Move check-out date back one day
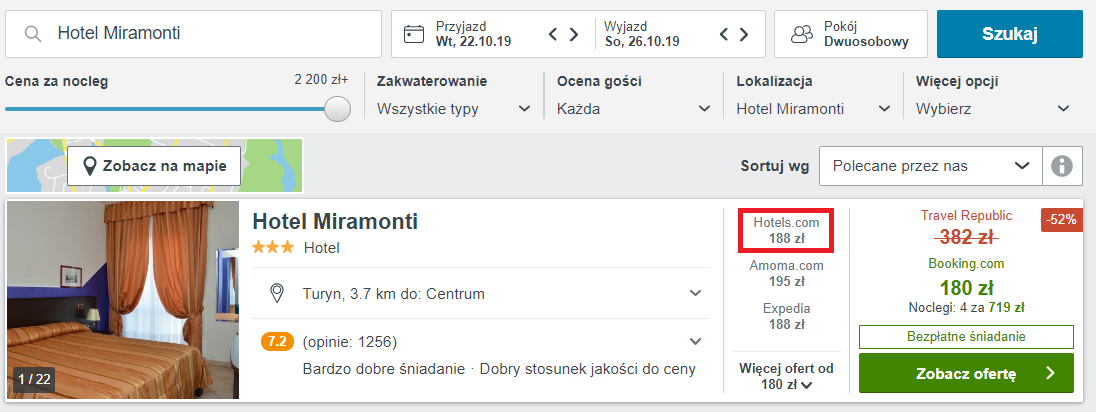 [x=724, y=34]
